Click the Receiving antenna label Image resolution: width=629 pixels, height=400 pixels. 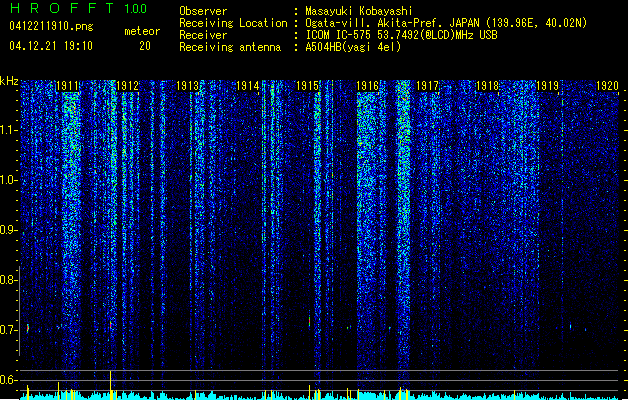(230, 47)
